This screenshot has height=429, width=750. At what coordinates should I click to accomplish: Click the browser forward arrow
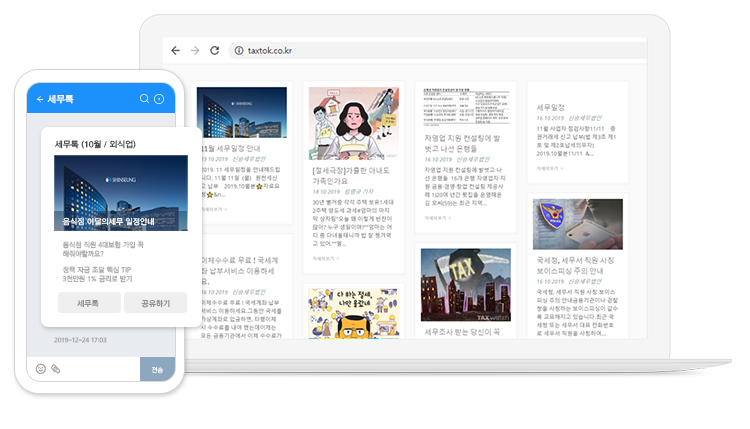click(x=195, y=50)
